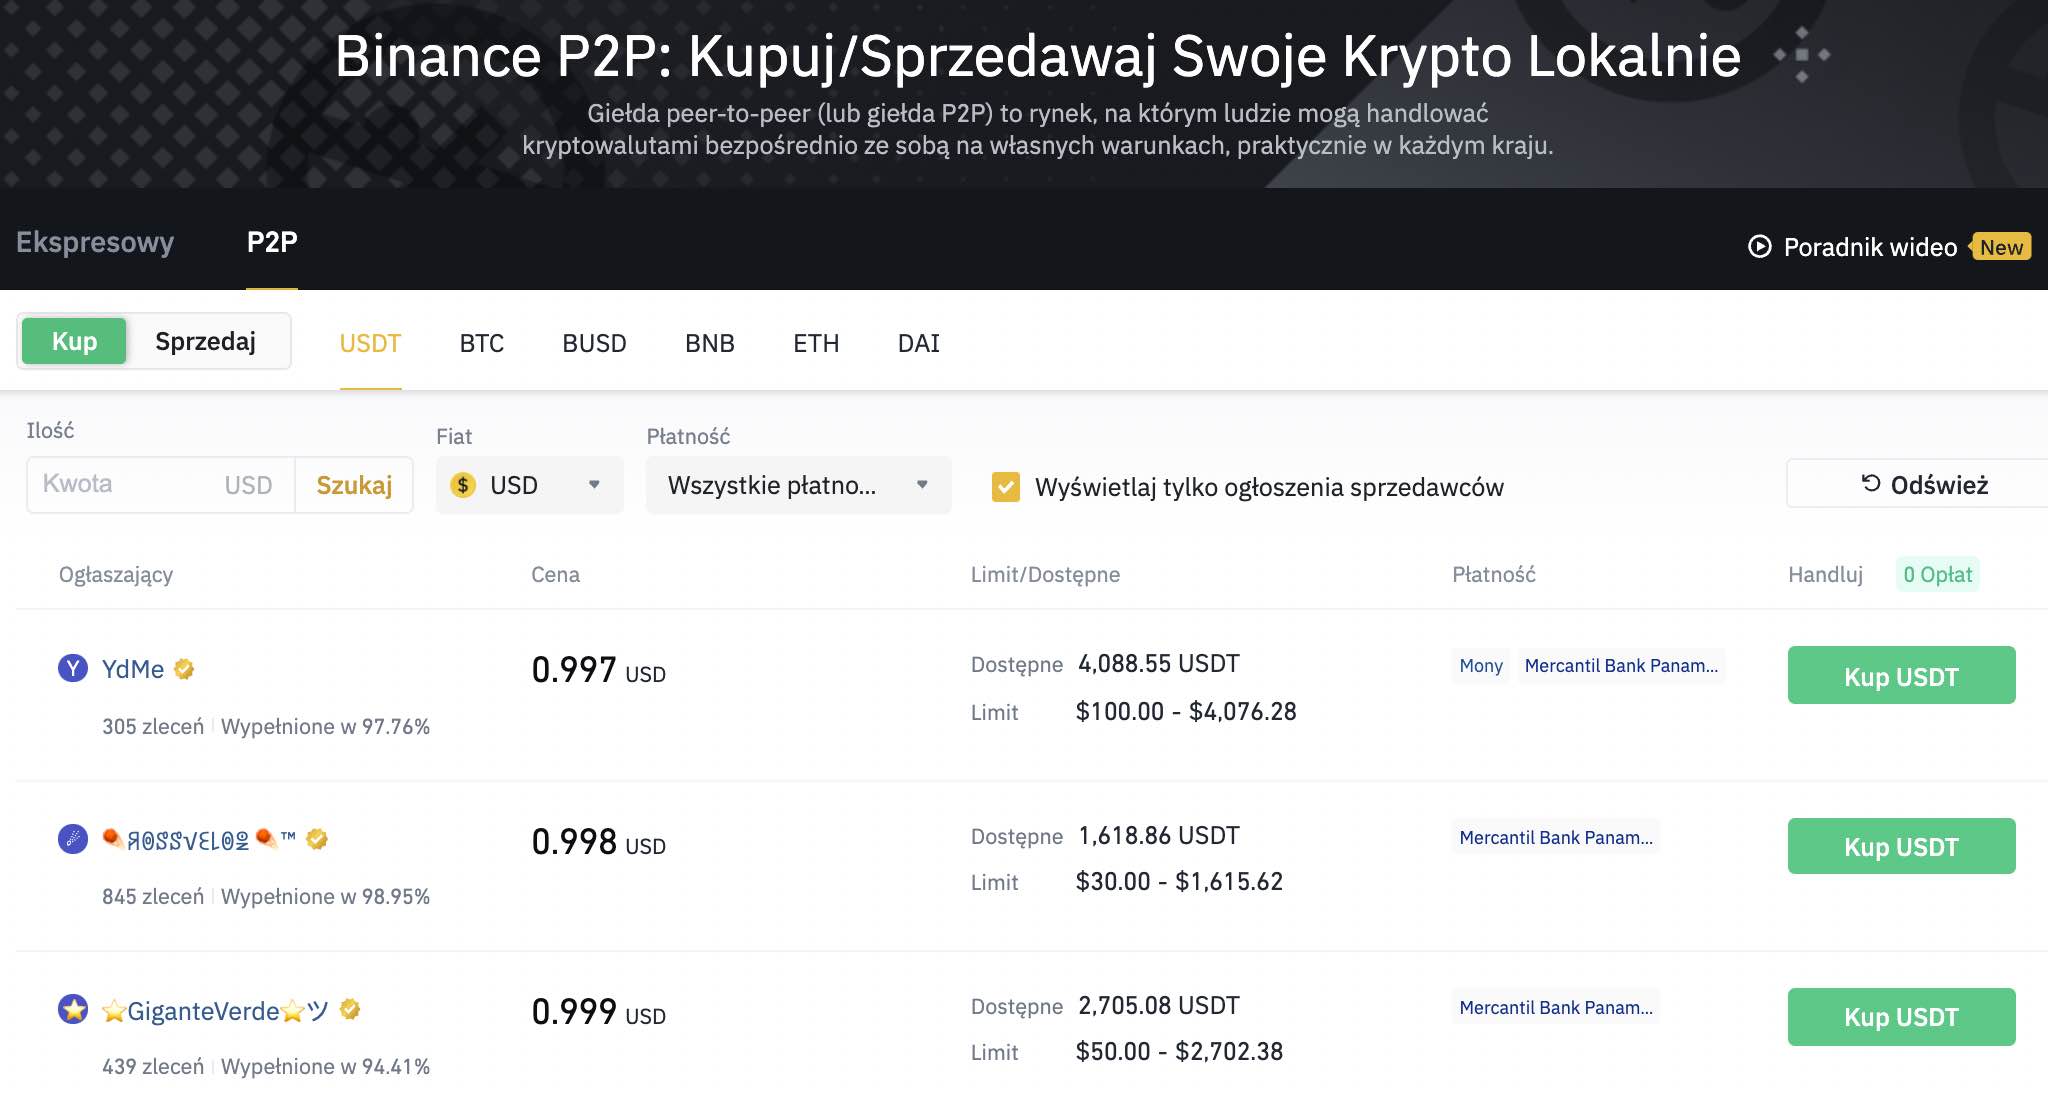Click the verified badge next to YdMe
This screenshot has width=2048, height=1096.
tap(184, 669)
